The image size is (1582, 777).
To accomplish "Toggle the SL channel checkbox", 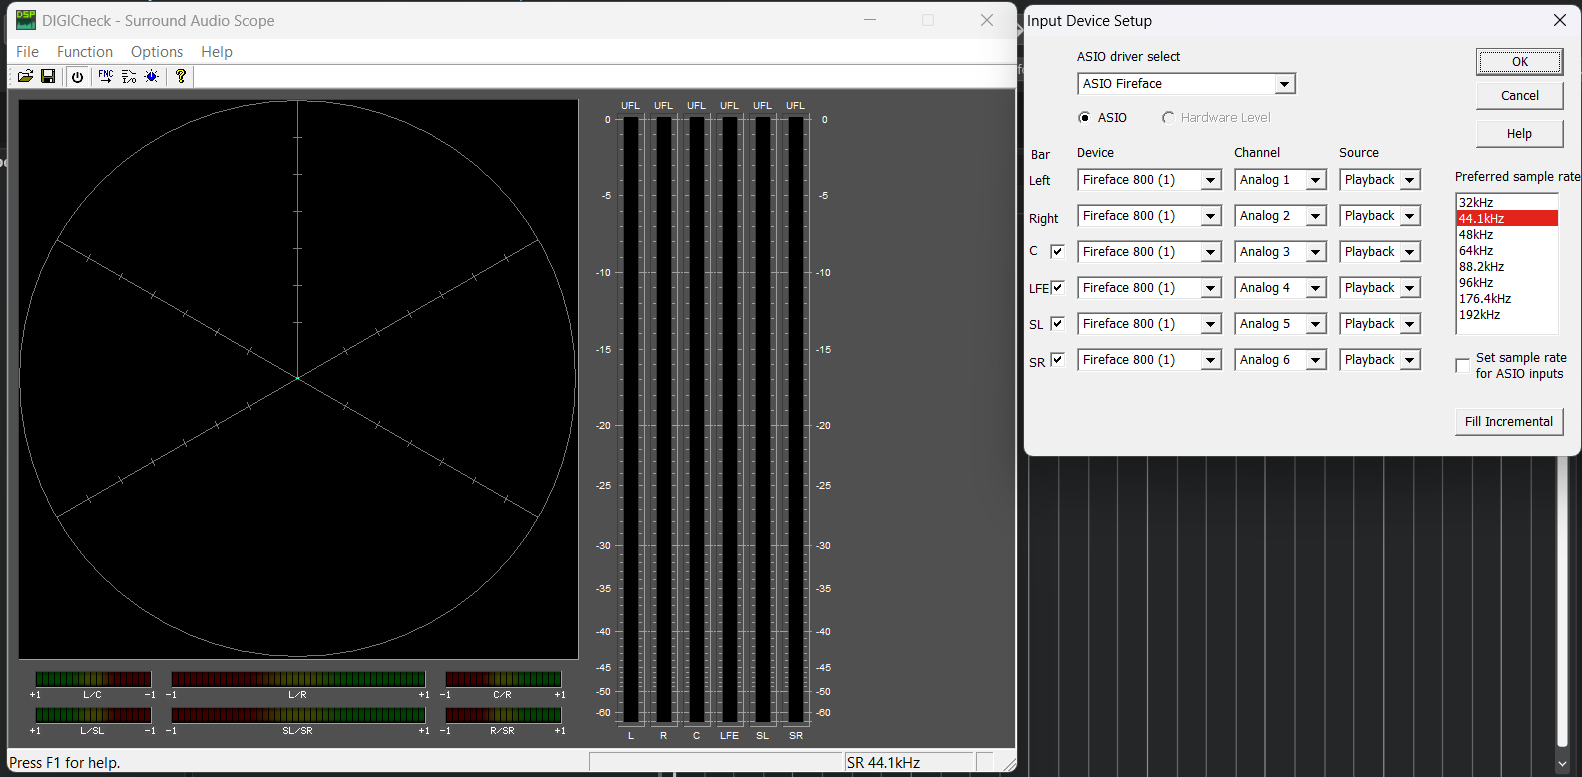I will click(1057, 323).
